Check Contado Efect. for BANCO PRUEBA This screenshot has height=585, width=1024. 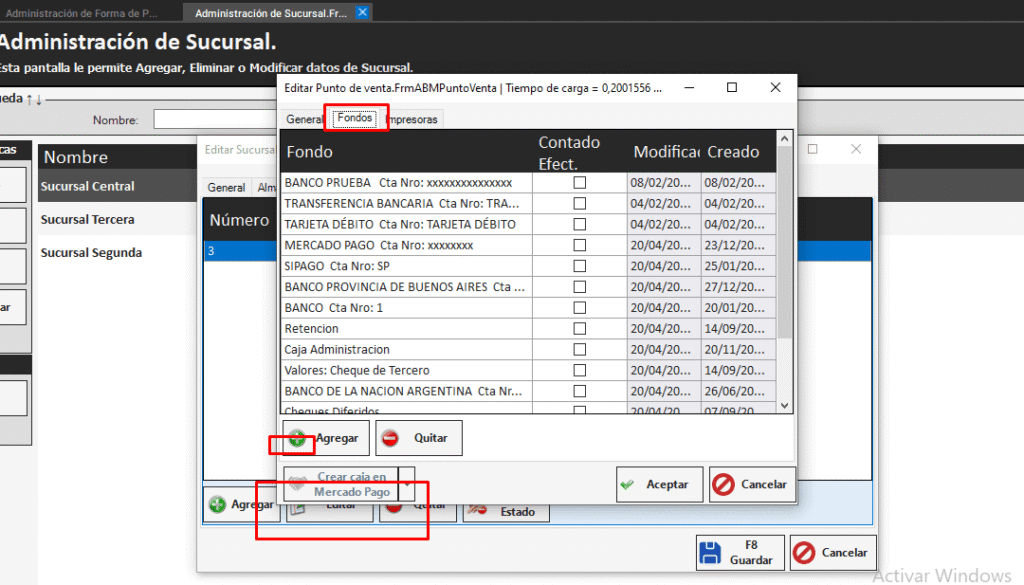click(x=579, y=183)
